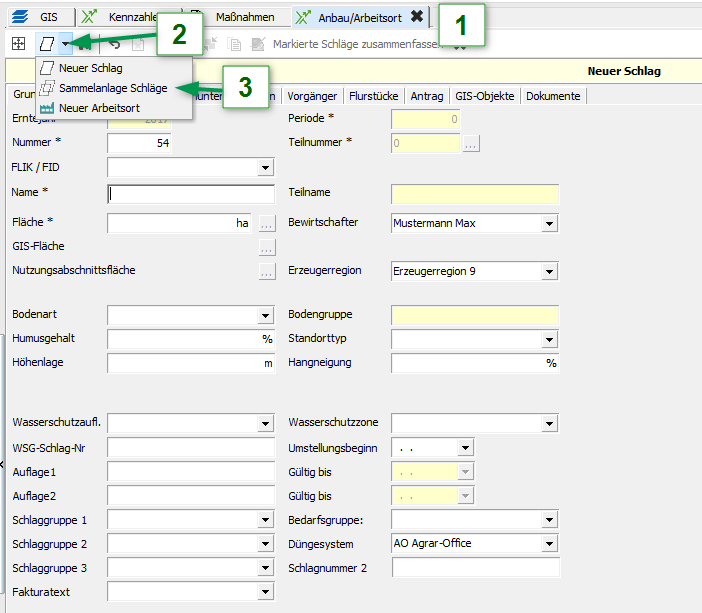
Task: Open the Düngesystem dropdown
Action: pyautogui.click(x=550, y=544)
